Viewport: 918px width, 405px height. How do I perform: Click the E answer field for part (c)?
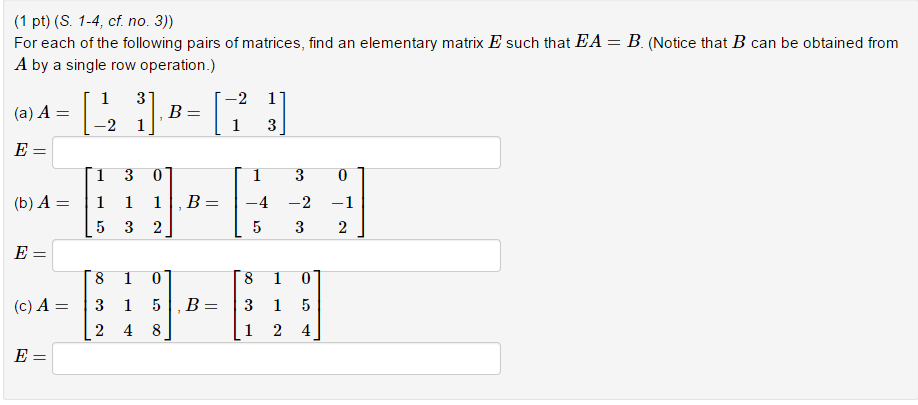point(276,359)
